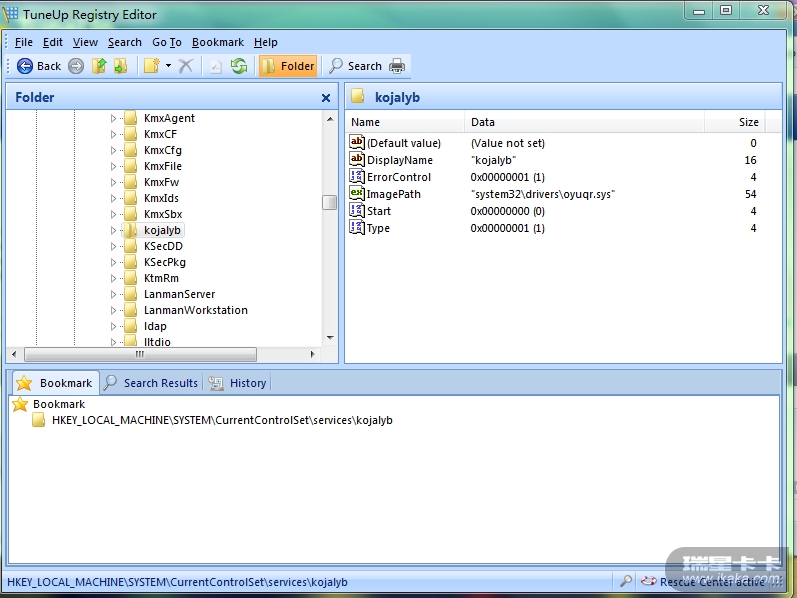
Task: Close the Folder pane
Action: (x=326, y=98)
